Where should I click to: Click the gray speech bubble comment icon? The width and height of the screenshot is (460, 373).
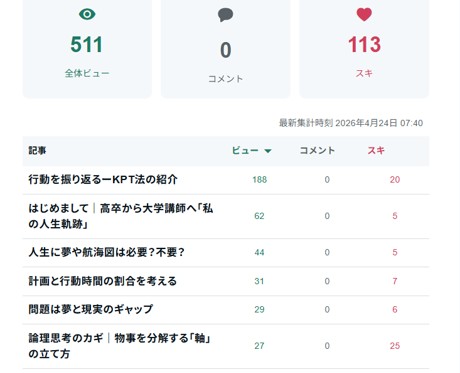226,15
